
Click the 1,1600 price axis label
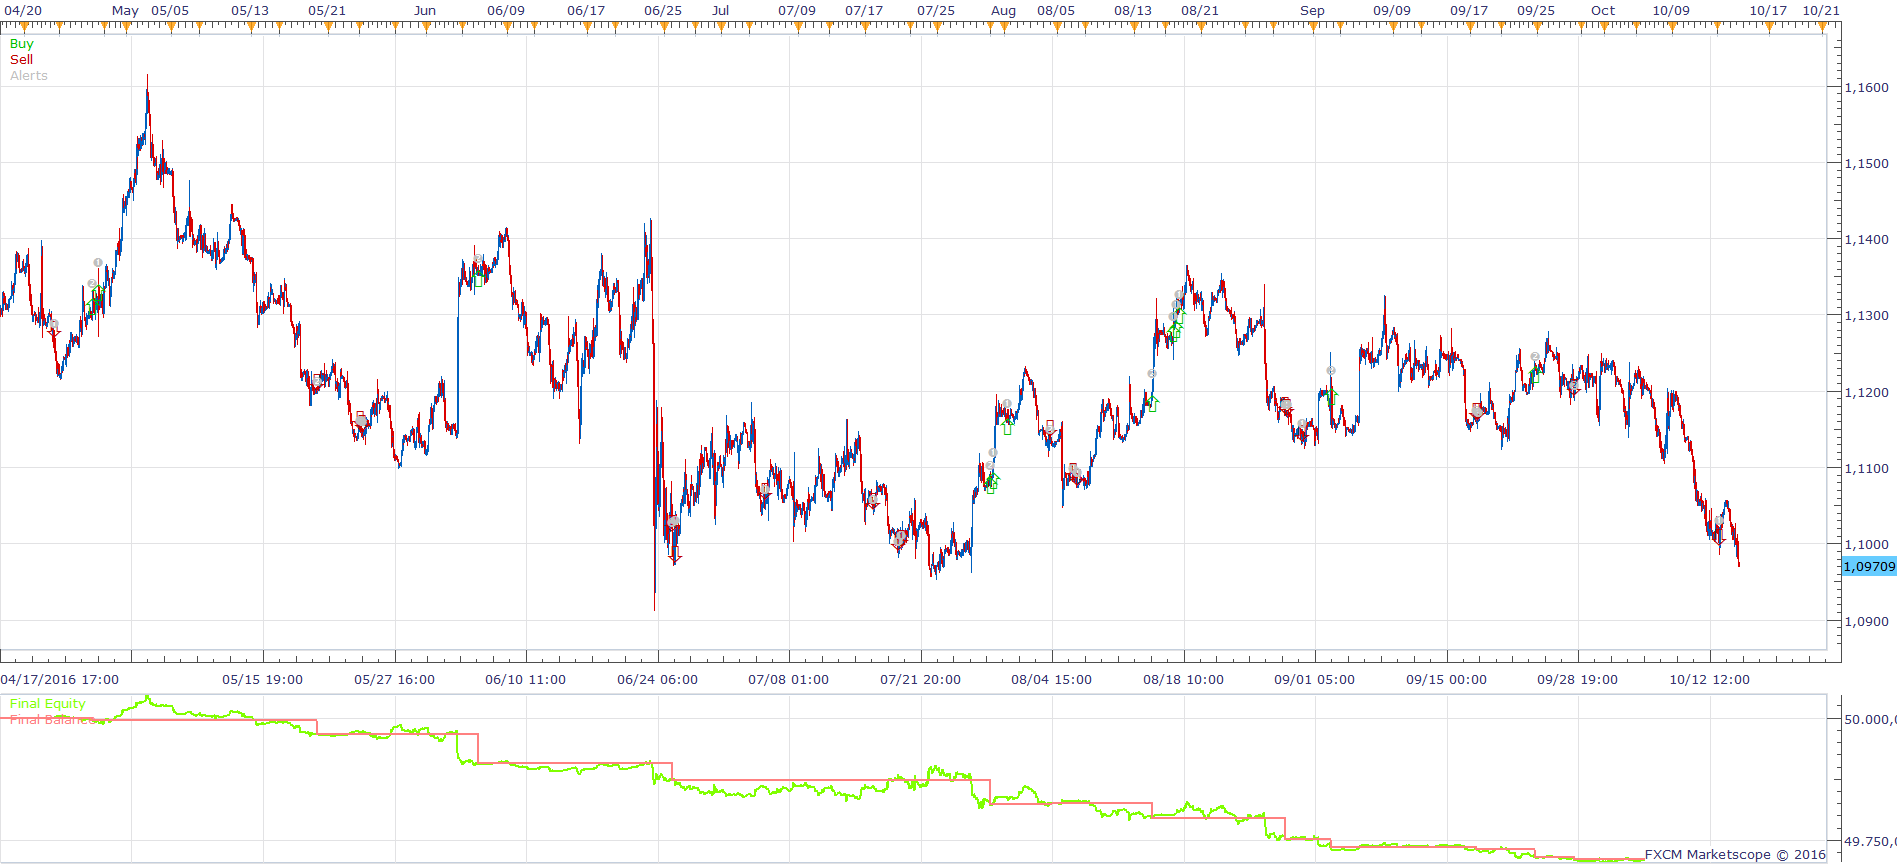click(x=1866, y=88)
